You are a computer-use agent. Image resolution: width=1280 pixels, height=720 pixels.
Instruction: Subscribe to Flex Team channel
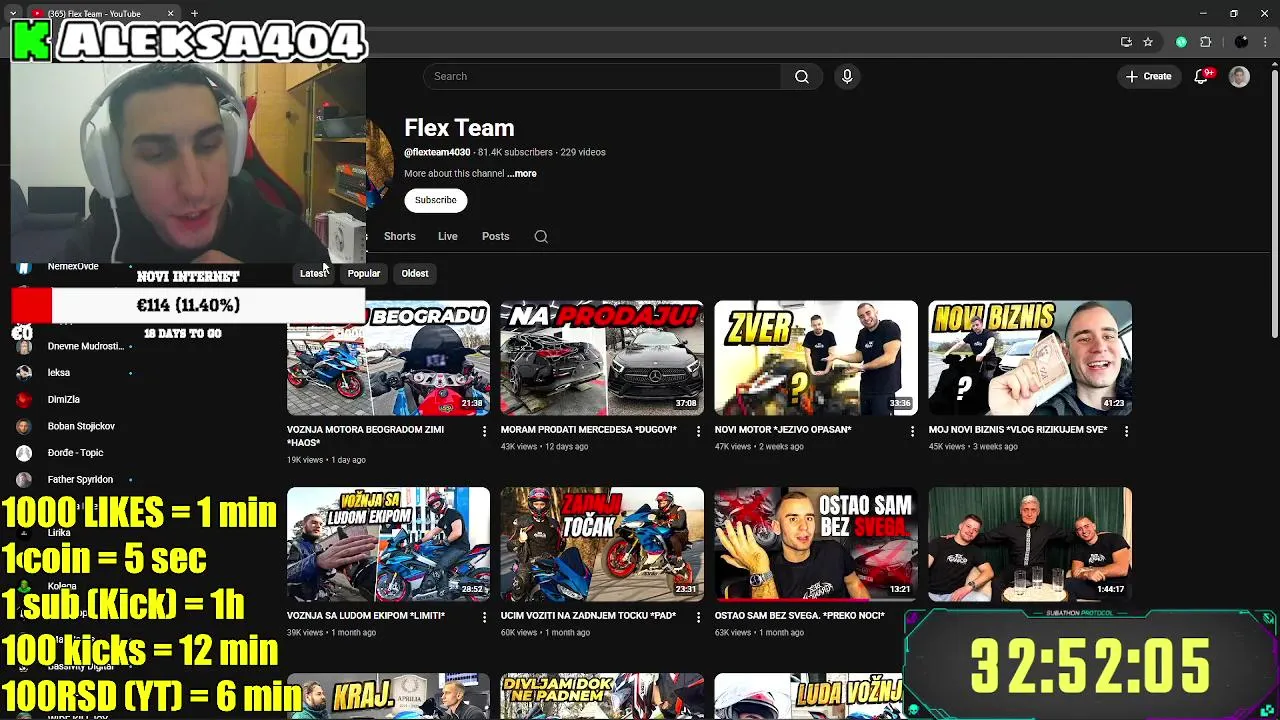click(435, 200)
